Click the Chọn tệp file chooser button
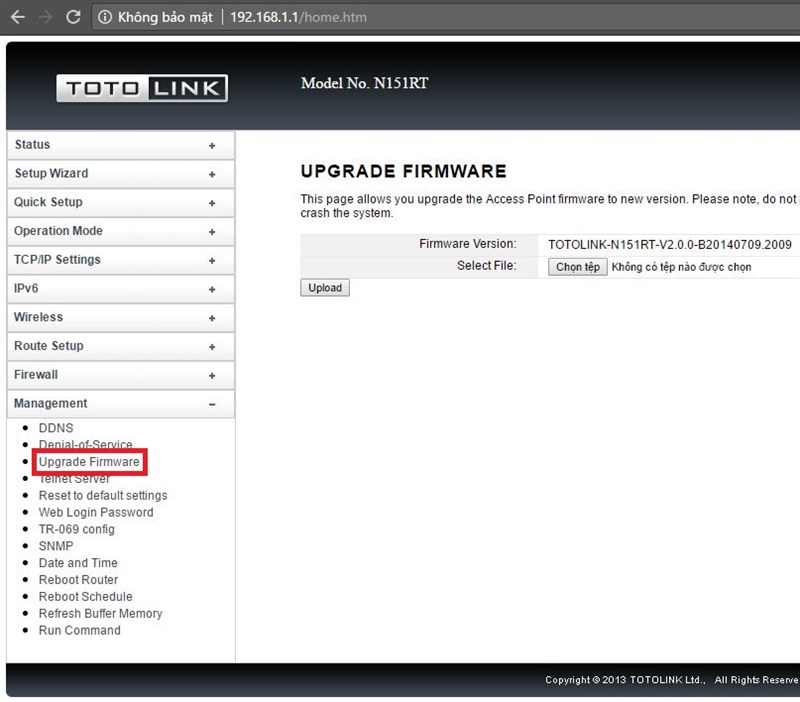 coord(578,267)
